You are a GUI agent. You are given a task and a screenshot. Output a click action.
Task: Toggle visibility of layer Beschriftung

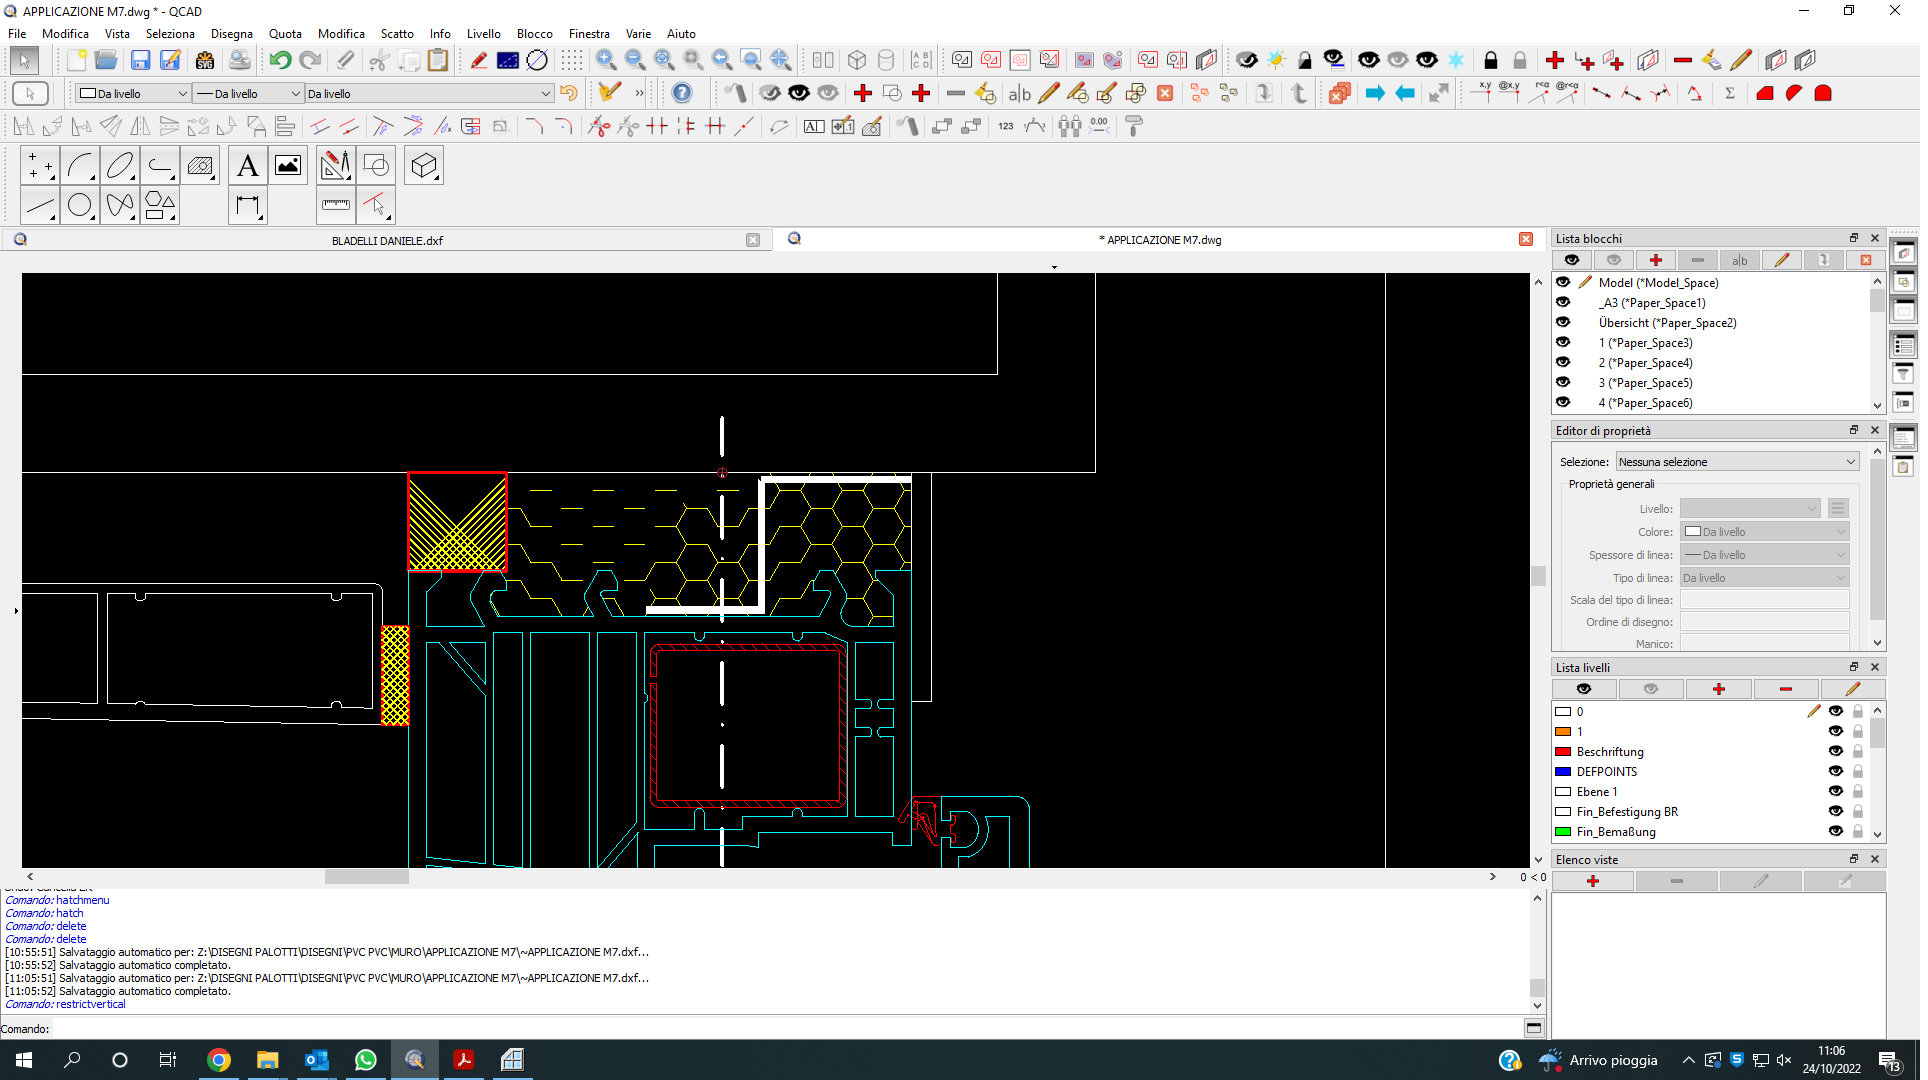pos(1835,751)
